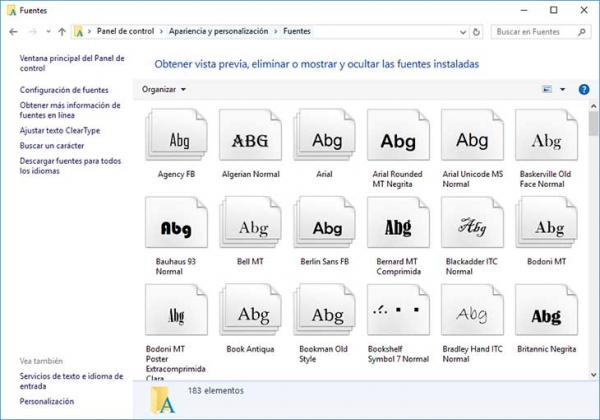Maximize the Fuentes window

(553, 10)
